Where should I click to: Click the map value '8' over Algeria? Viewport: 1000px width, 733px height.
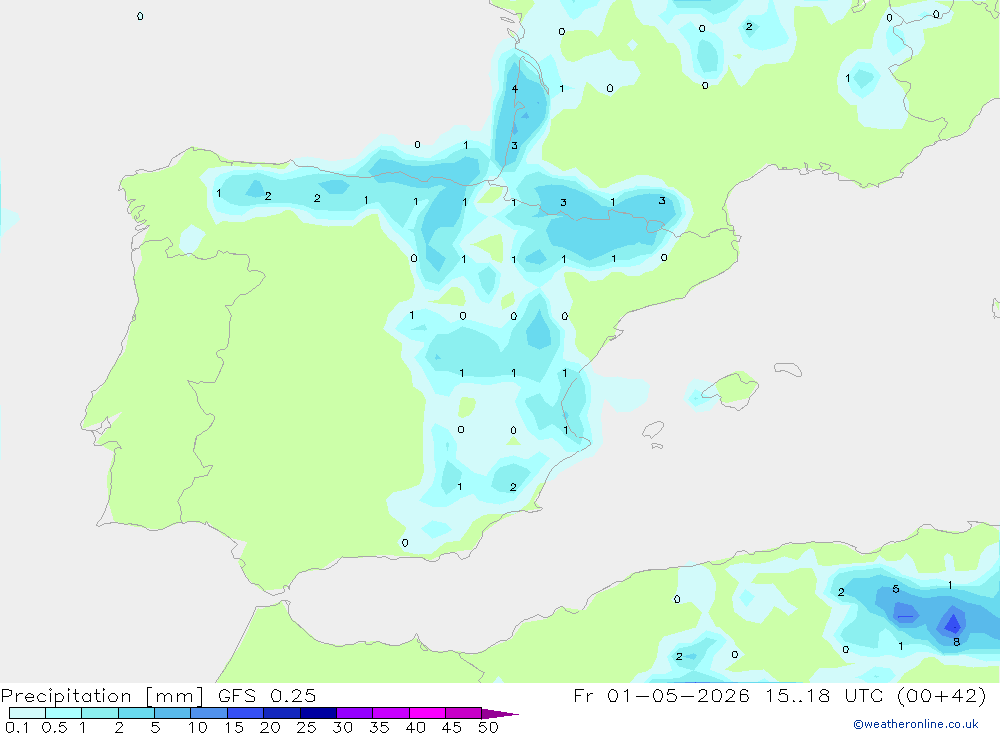tap(957, 642)
